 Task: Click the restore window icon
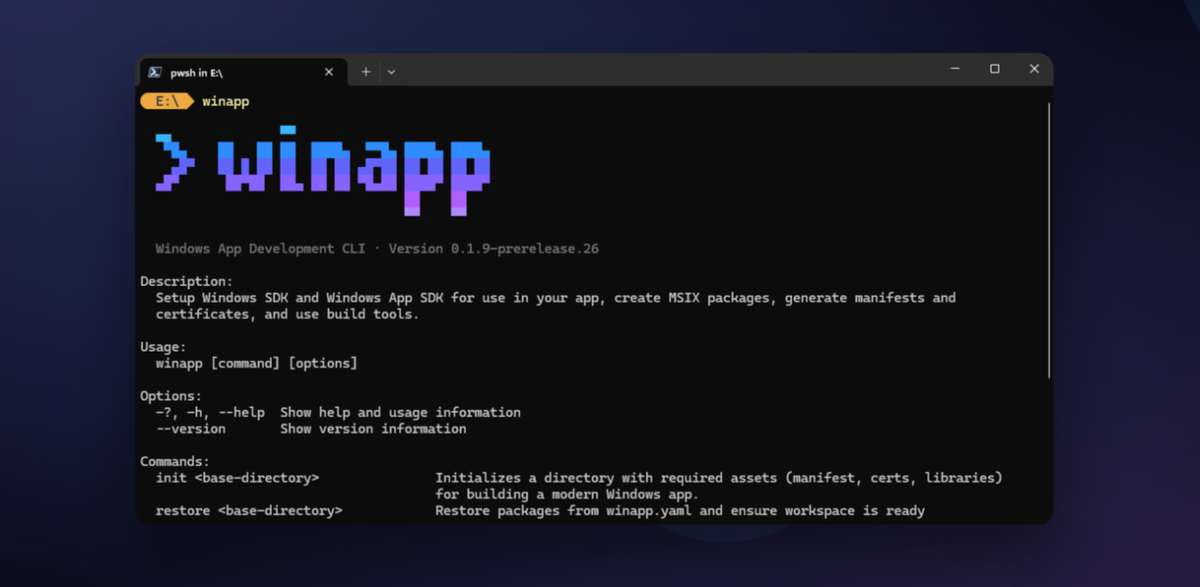[994, 68]
